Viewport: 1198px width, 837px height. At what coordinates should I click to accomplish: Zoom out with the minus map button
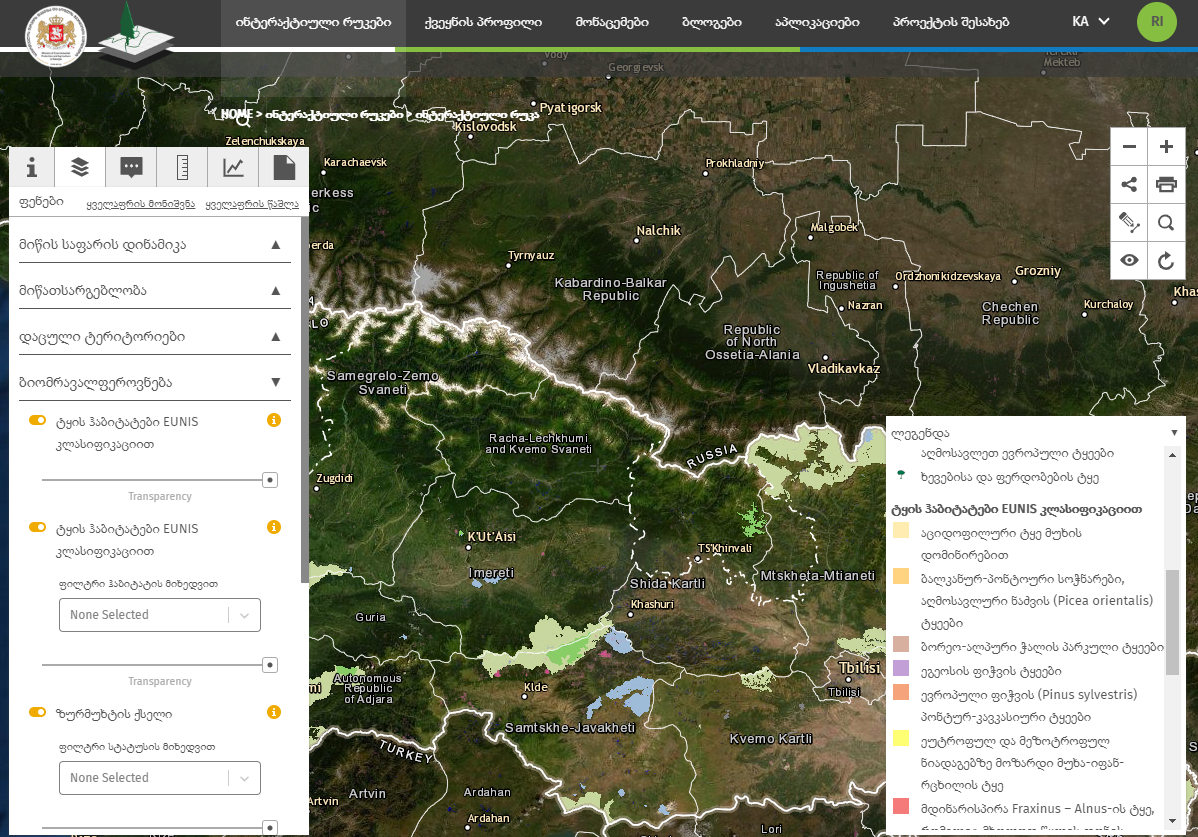1129,147
